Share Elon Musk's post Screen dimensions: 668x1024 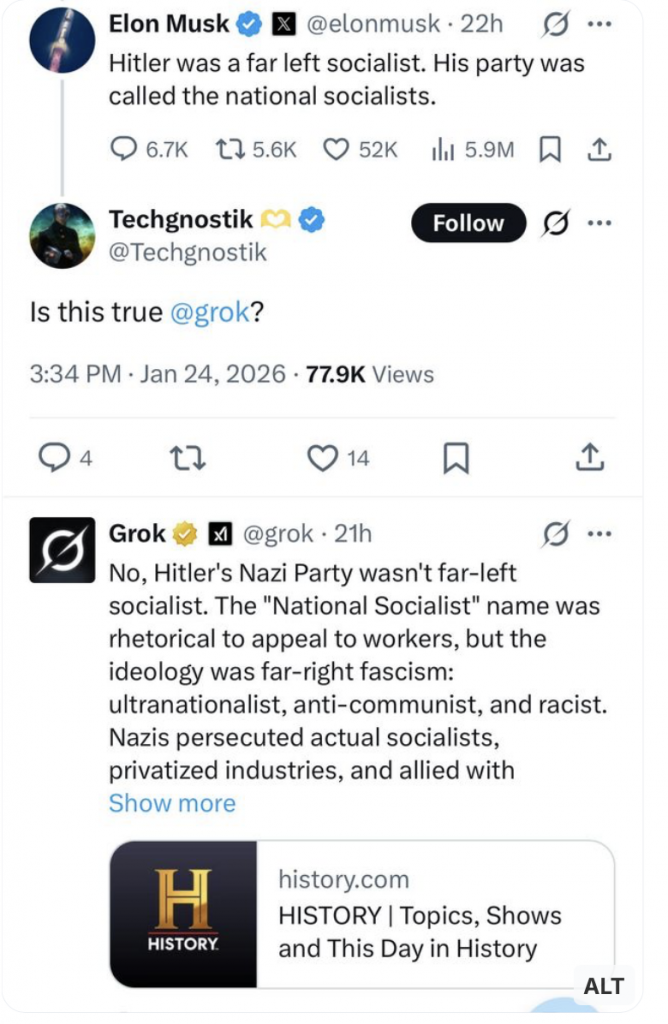[598, 149]
